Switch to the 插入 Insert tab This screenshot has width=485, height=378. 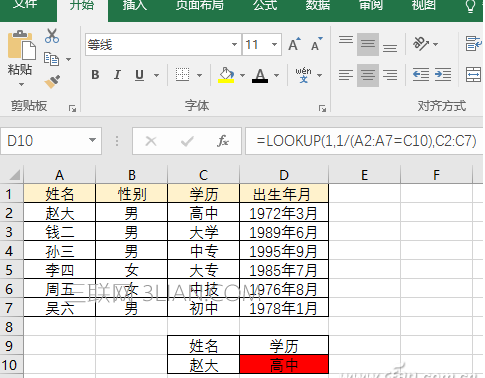point(135,5)
